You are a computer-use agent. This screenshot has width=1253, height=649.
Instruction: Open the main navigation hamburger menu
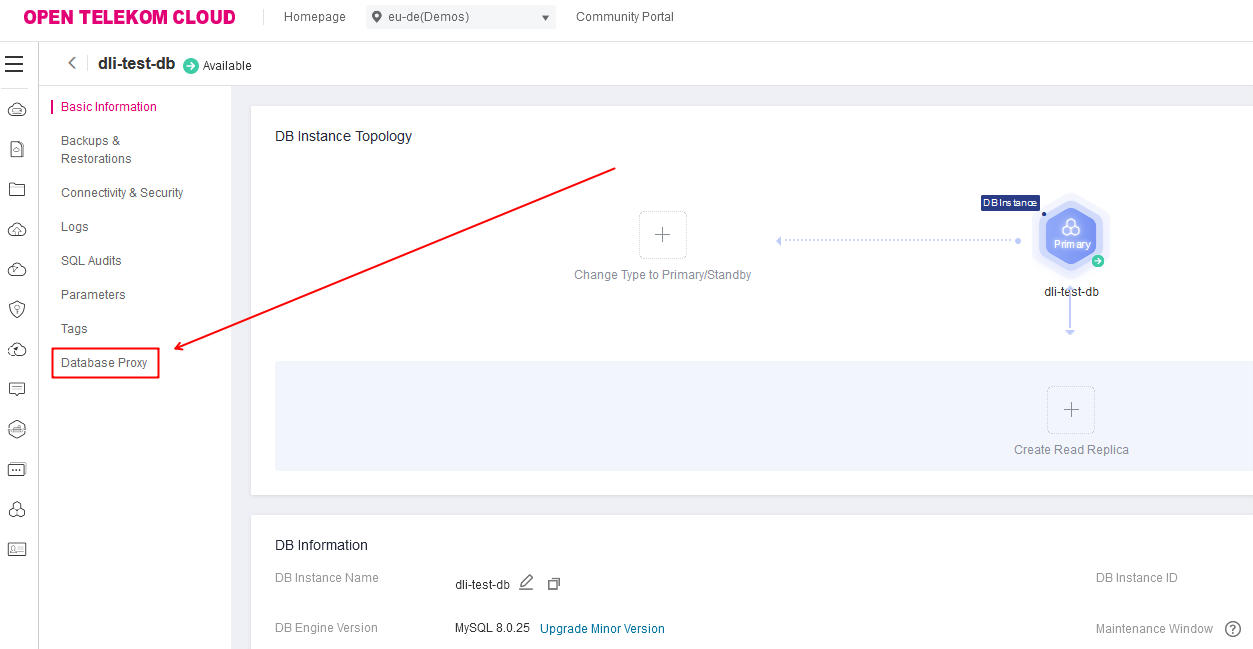tap(14, 63)
